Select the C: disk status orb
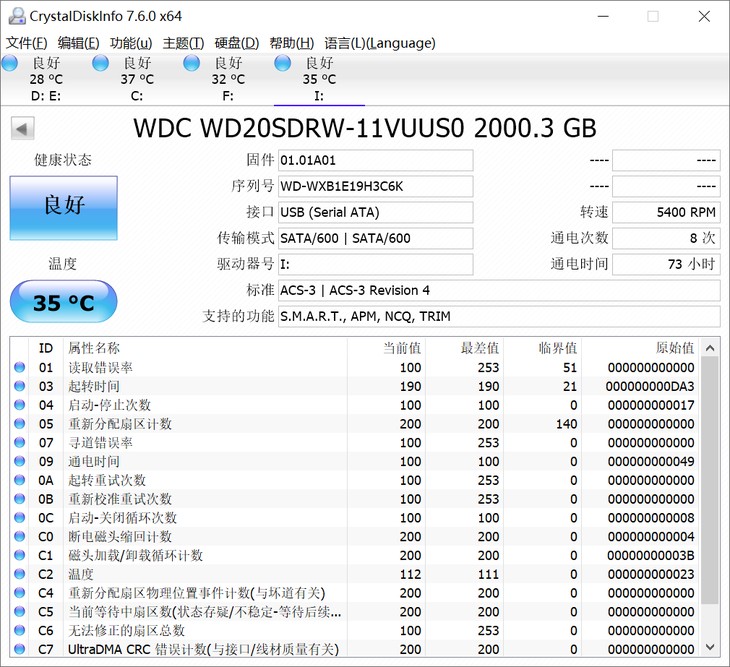This screenshot has height=667, width=730. tap(101, 63)
